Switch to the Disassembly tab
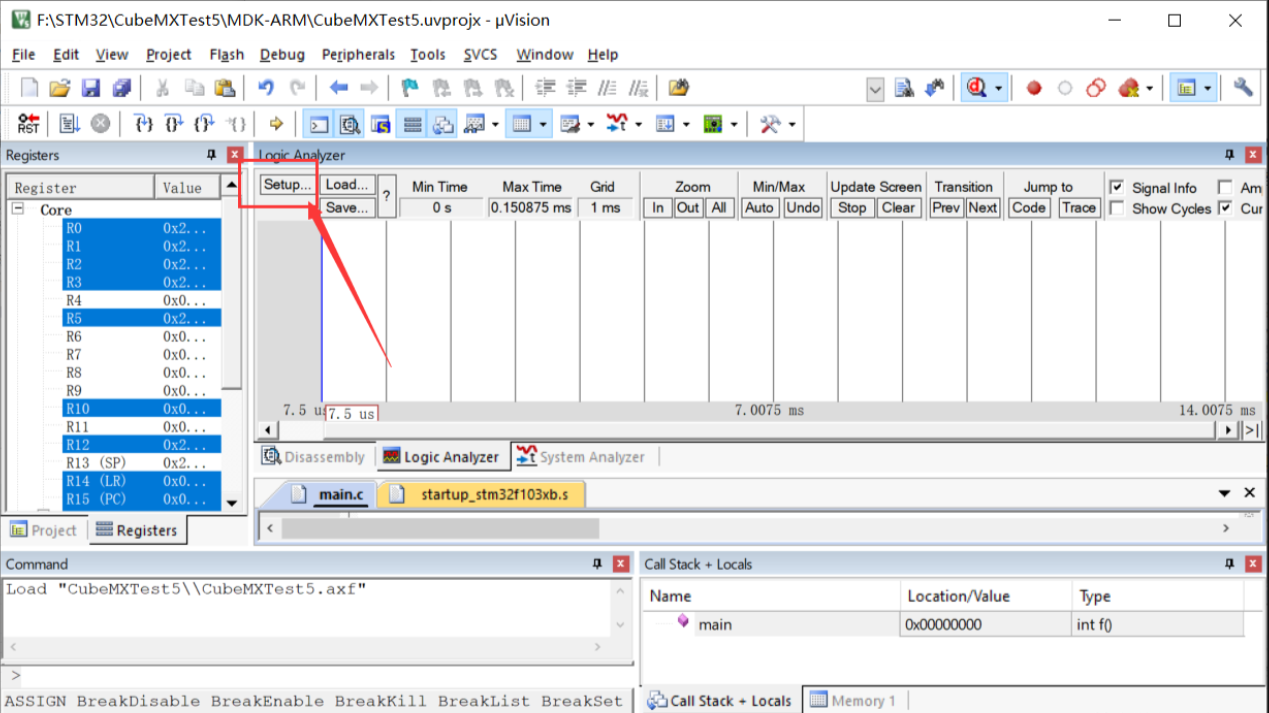Image resolution: width=1269 pixels, height=713 pixels. click(x=314, y=457)
